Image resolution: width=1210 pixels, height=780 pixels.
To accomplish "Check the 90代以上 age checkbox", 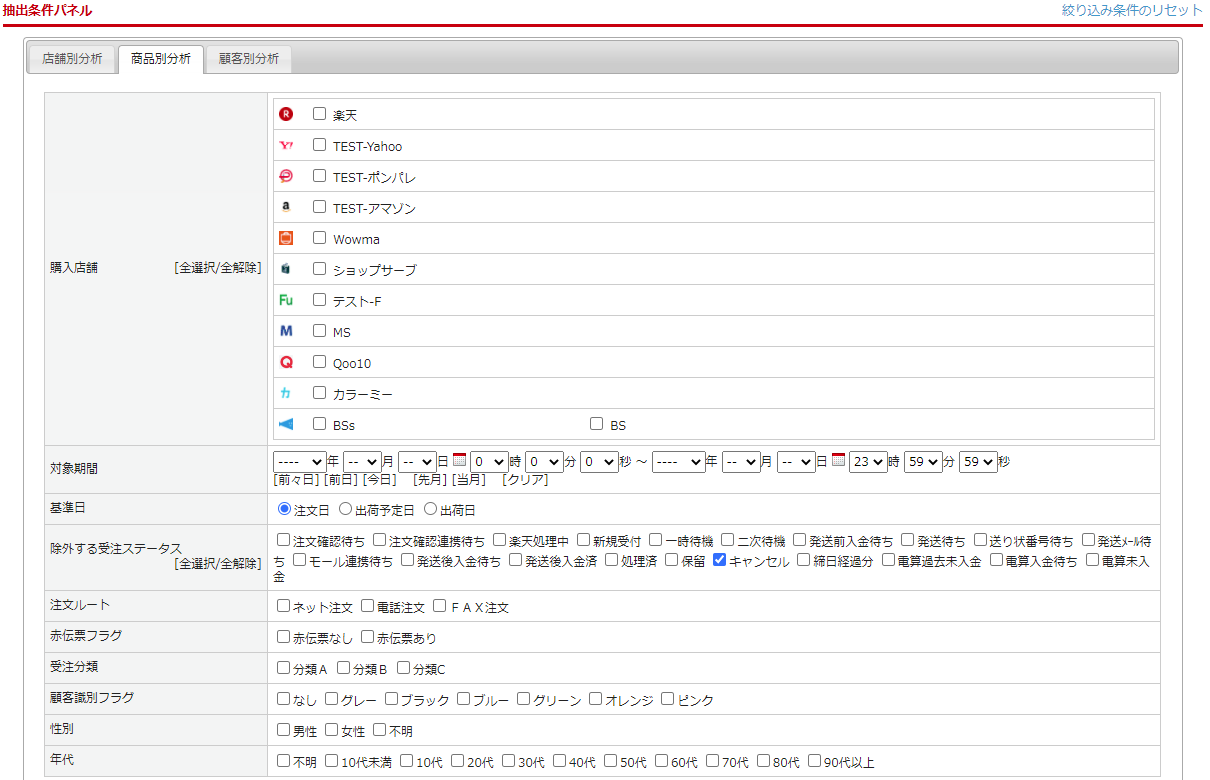I will coord(815,761).
